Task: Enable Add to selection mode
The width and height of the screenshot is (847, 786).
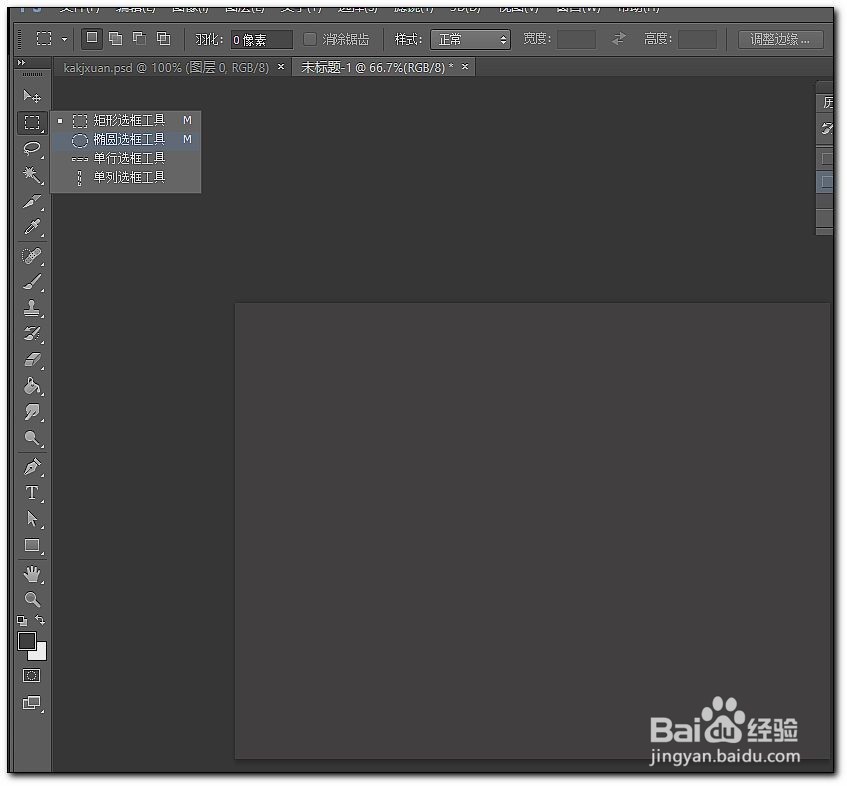Action: (116, 38)
